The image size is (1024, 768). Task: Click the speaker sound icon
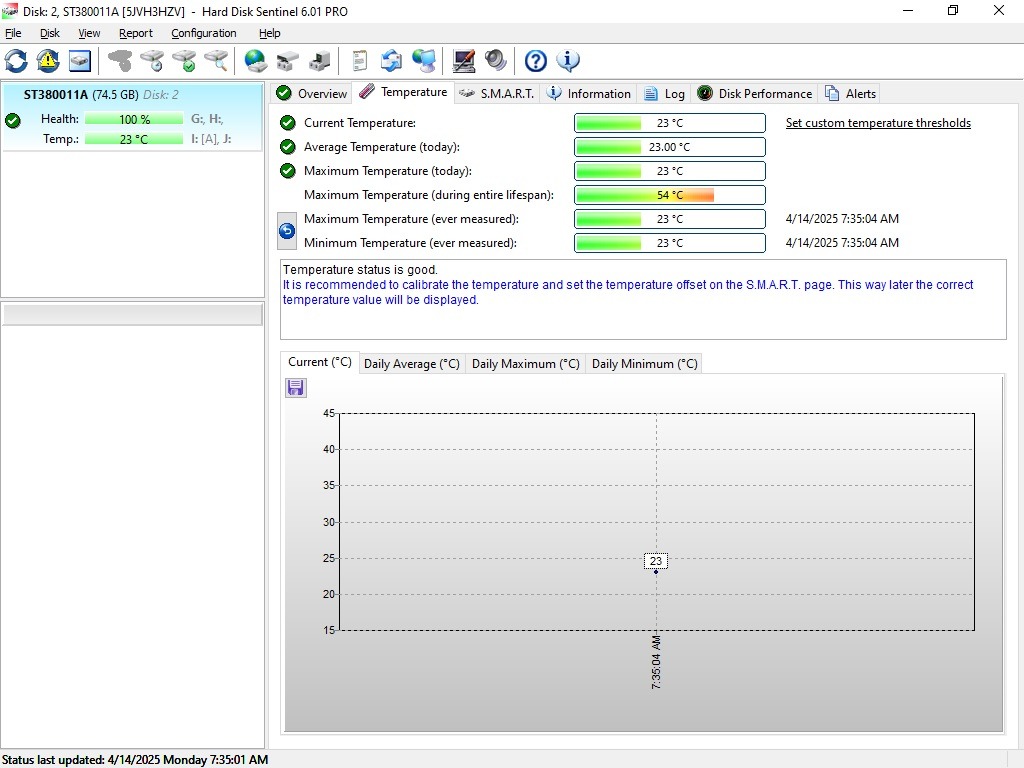tap(496, 61)
